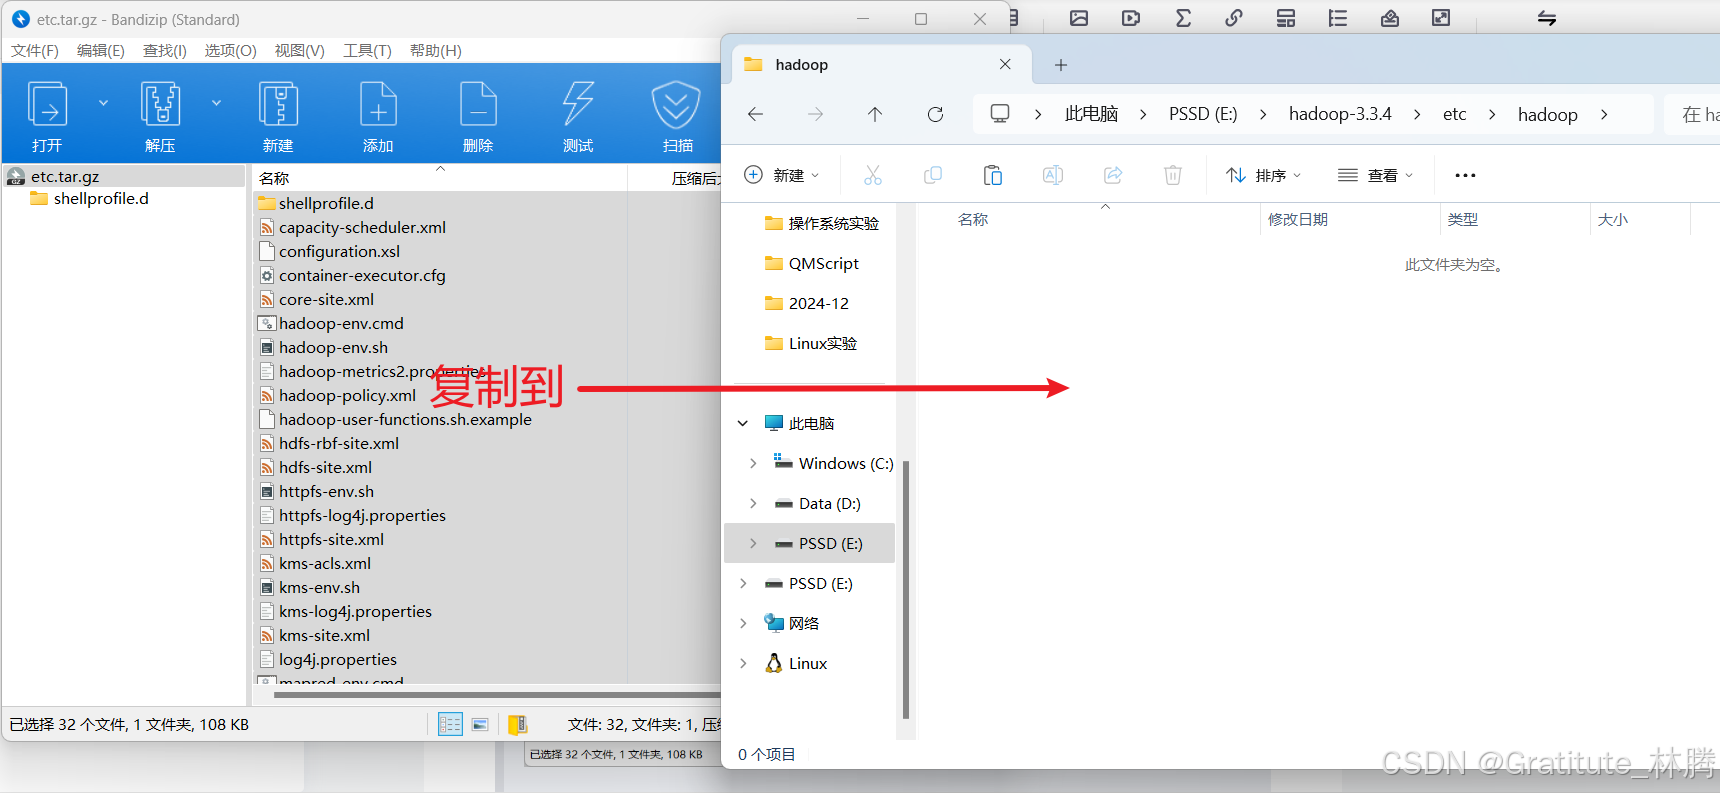The width and height of the screenshot is (1720, 793).
Task: Open the dropdown arrow next to 解压
Action: [x=216, y=103]
